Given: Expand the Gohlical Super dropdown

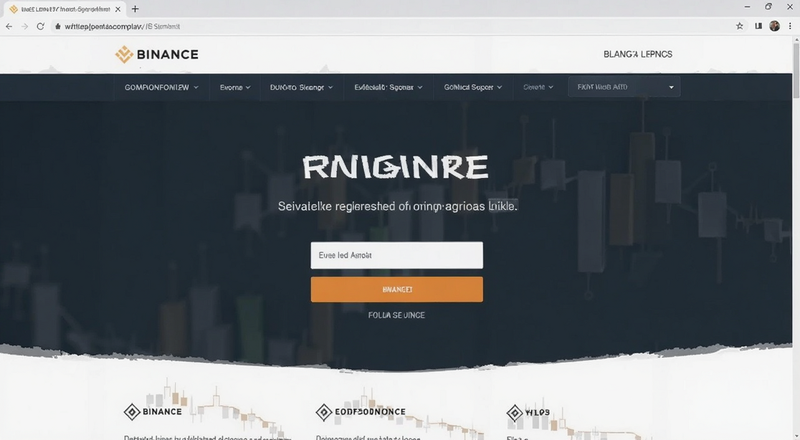Looking at the screenshot, I should point(473,87).
